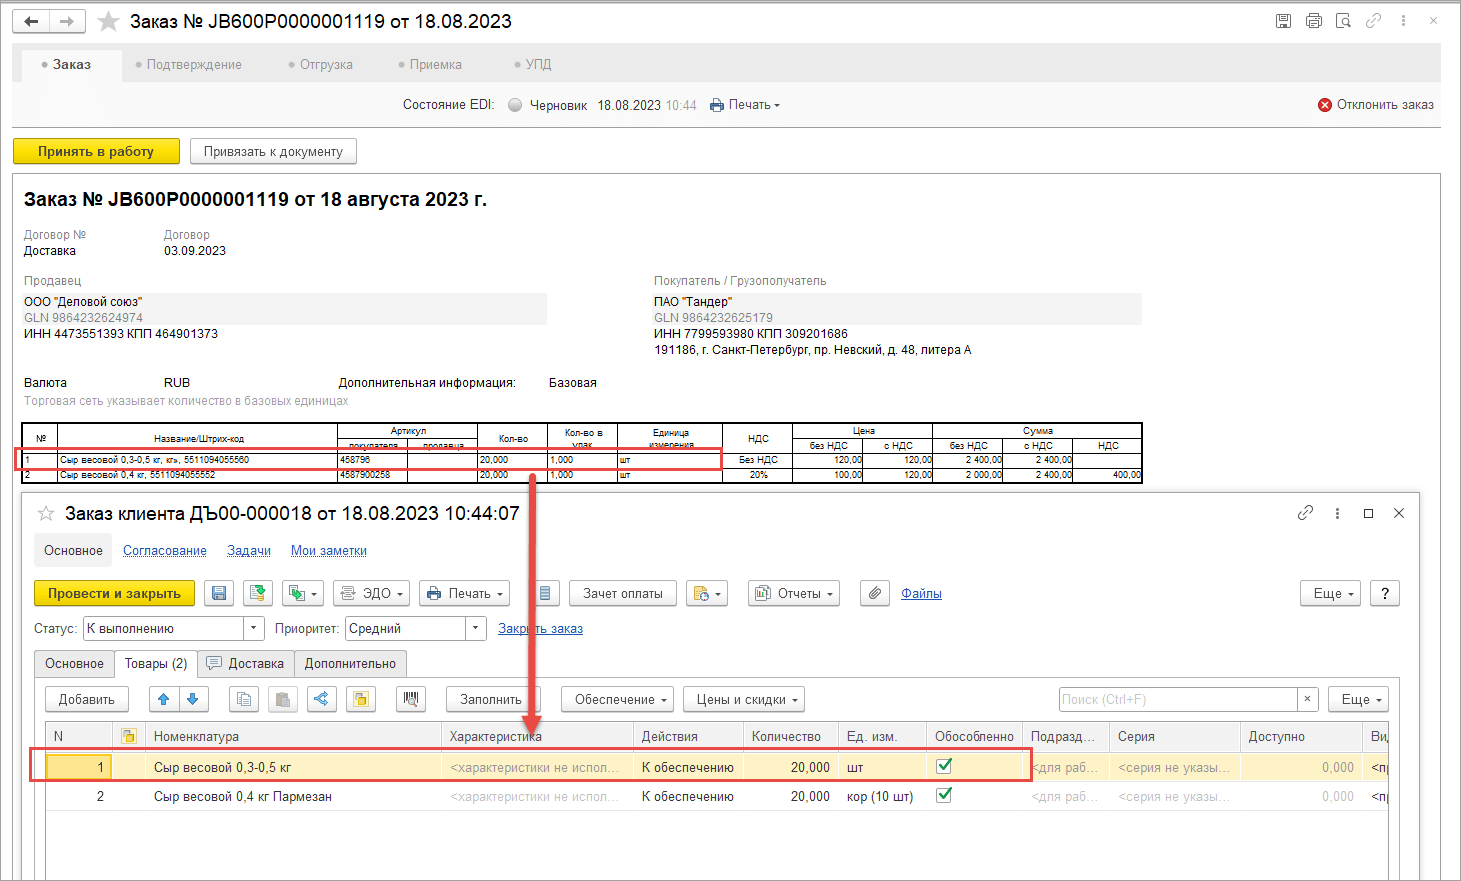Open the Статус dropdown list
Screen dimensions: 1461x881
(x=254, y=628)
